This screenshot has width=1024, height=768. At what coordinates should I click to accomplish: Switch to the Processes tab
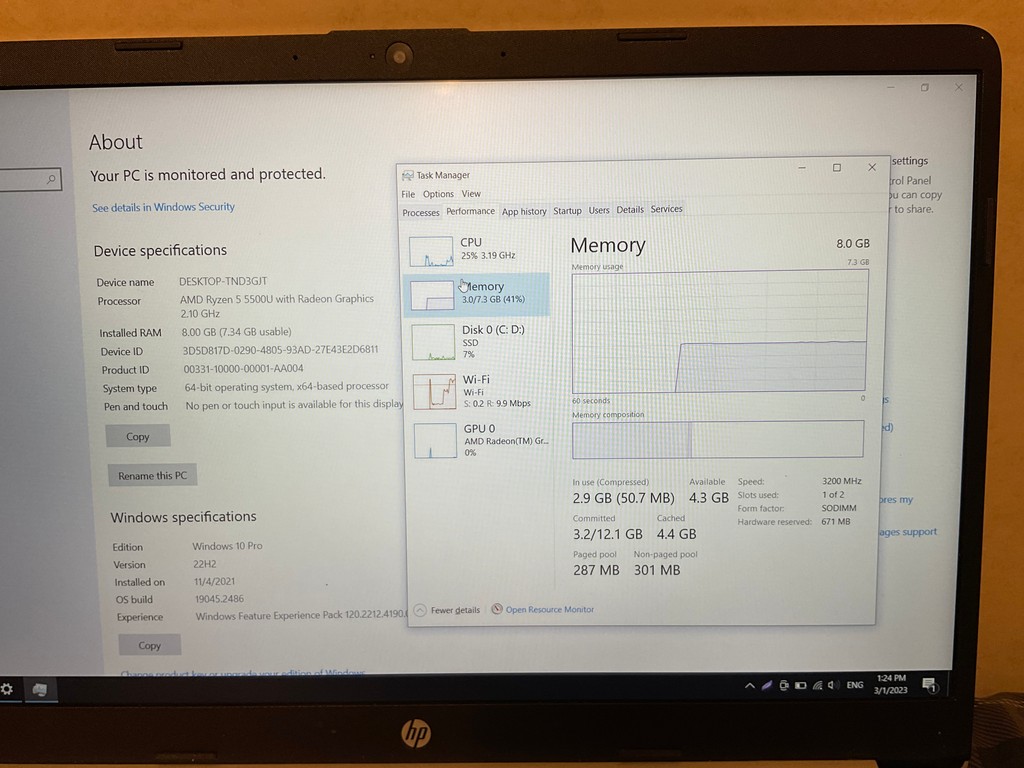point(421,212)
